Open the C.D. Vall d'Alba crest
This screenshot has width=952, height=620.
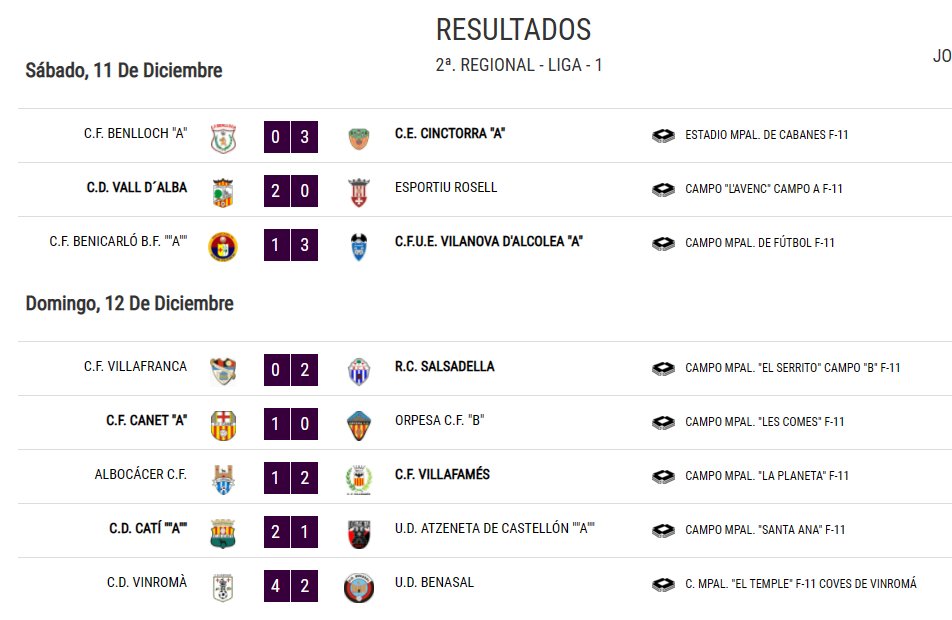223,192
